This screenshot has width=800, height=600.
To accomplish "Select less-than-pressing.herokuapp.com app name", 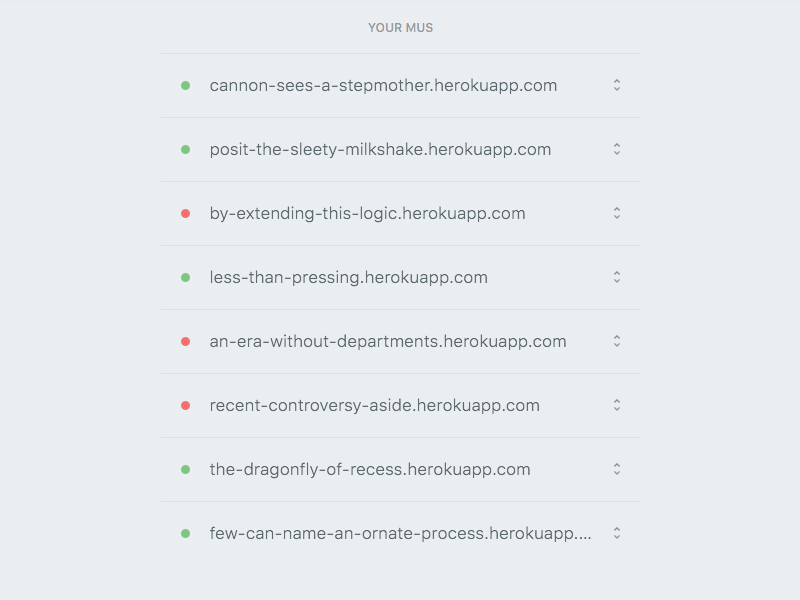I will 348,278.
